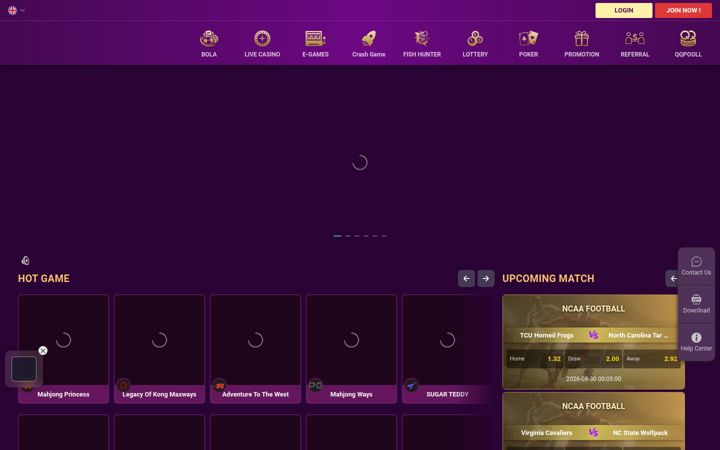Click the UPCOMING MATCH heading
The image size is (720, 450).
pos(548,278)
